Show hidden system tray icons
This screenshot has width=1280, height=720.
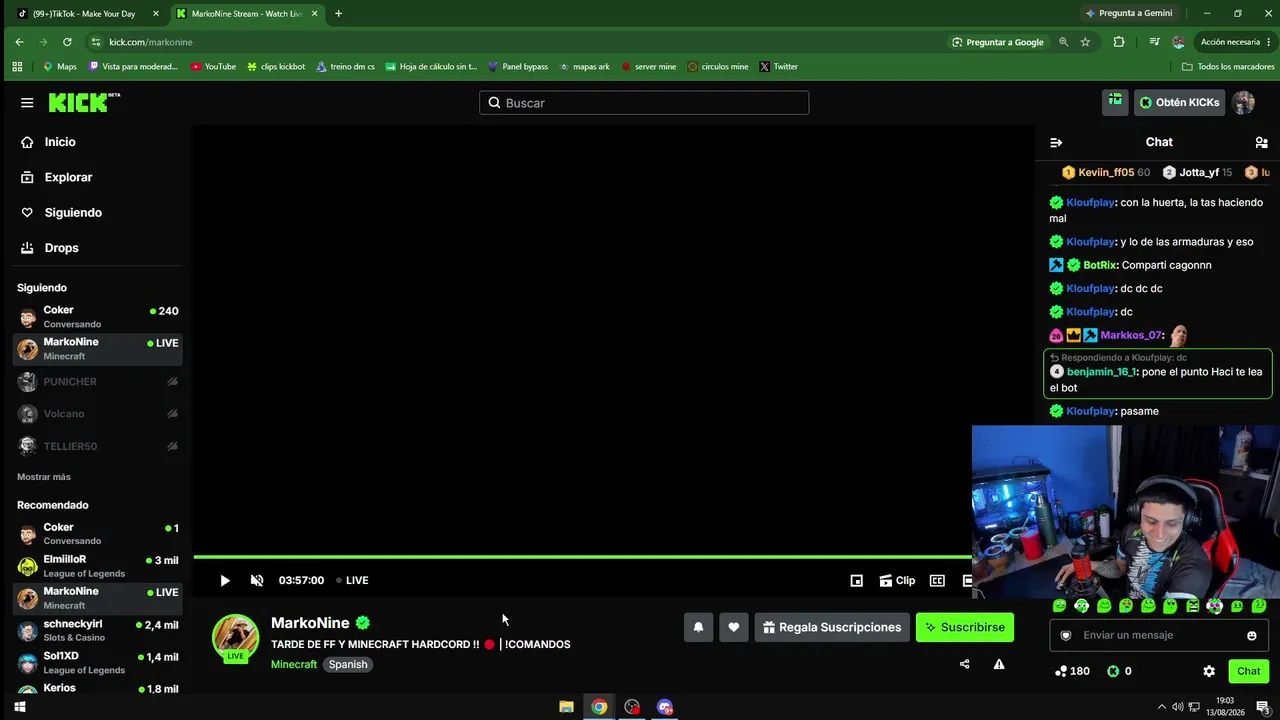[1161, 707]
